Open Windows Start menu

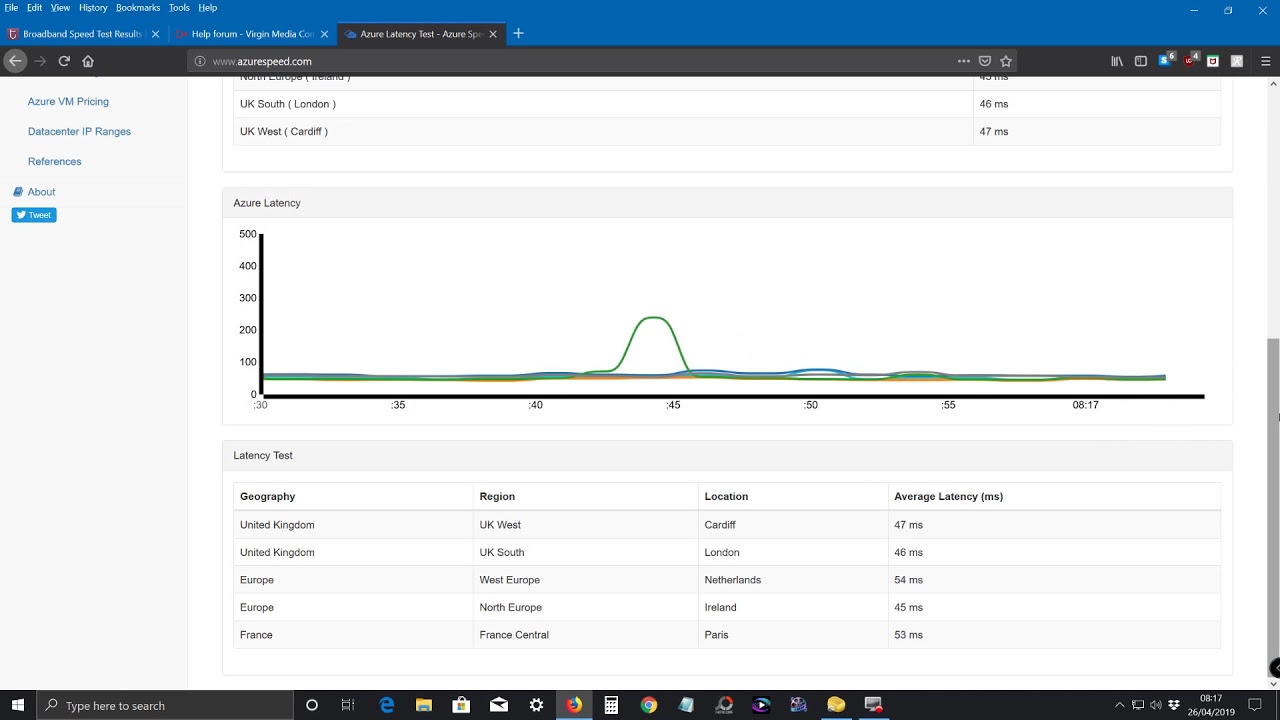click(x=18, y=705)
